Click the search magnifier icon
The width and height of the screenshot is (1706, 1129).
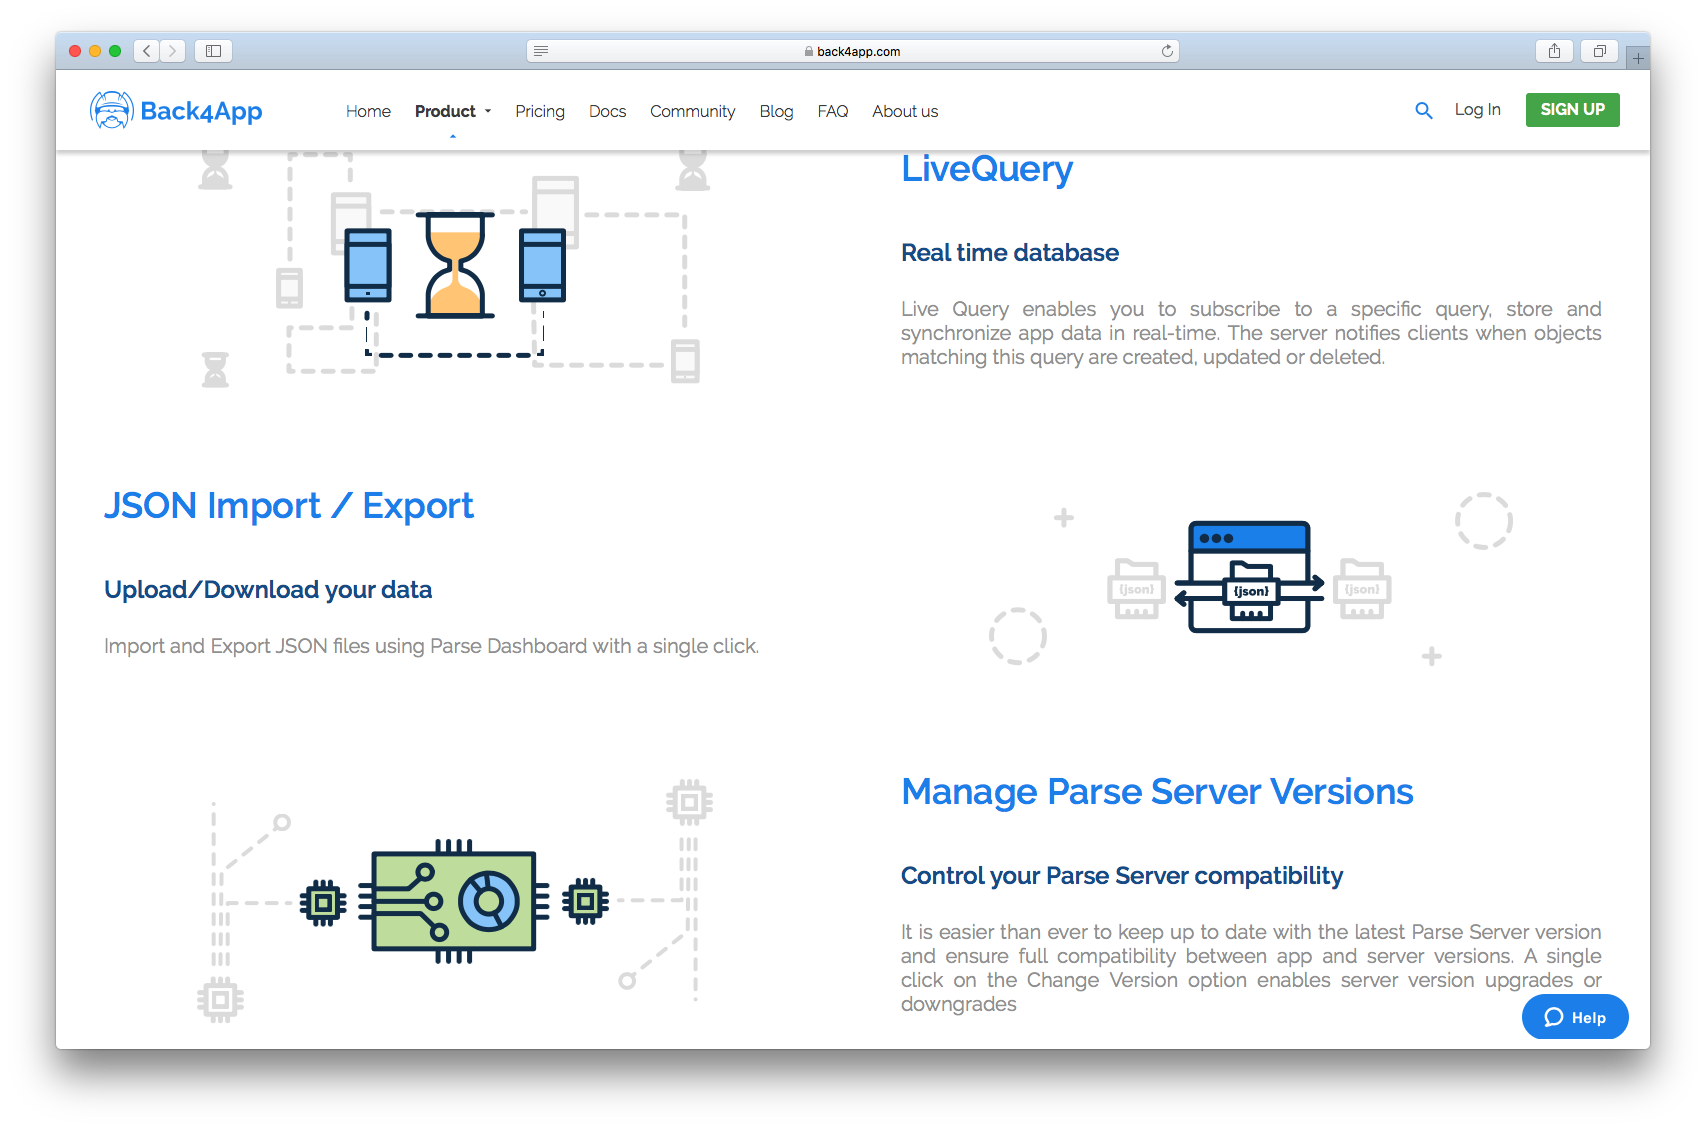[1424, 110]
